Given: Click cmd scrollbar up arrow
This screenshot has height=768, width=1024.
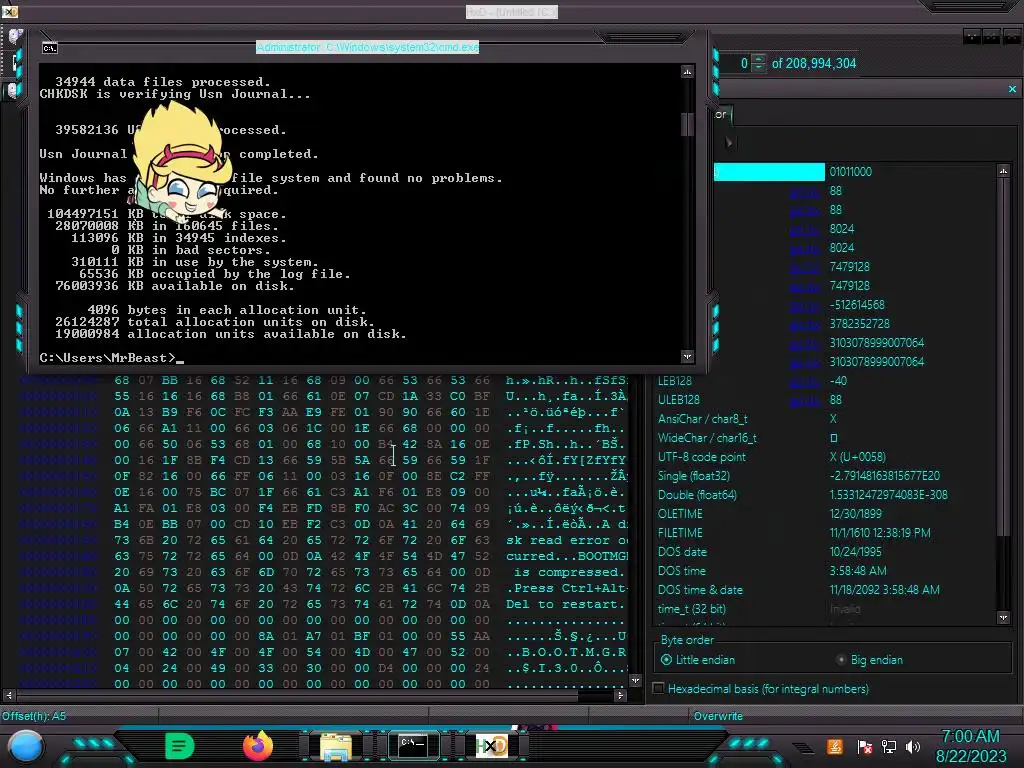Looking at the screenshot, I should tap(687, 71).
